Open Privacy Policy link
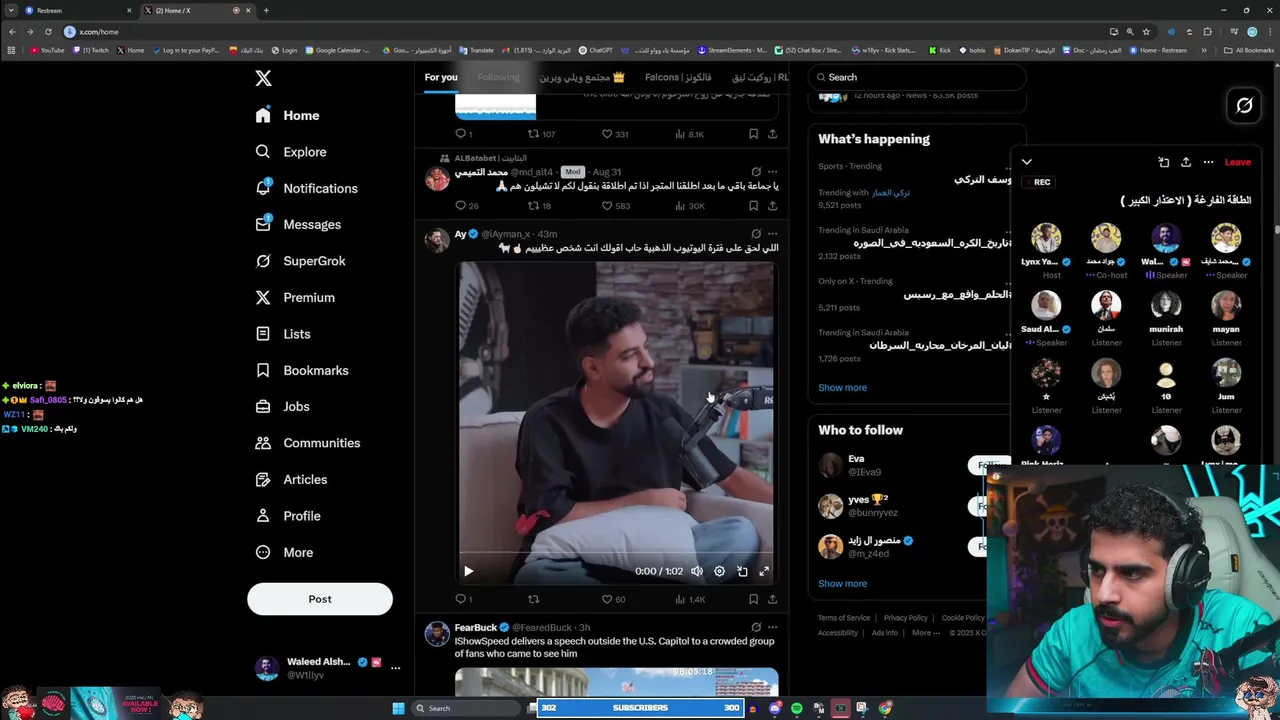The width and height of the screenshot is (1280, 720). coord(906,618)
